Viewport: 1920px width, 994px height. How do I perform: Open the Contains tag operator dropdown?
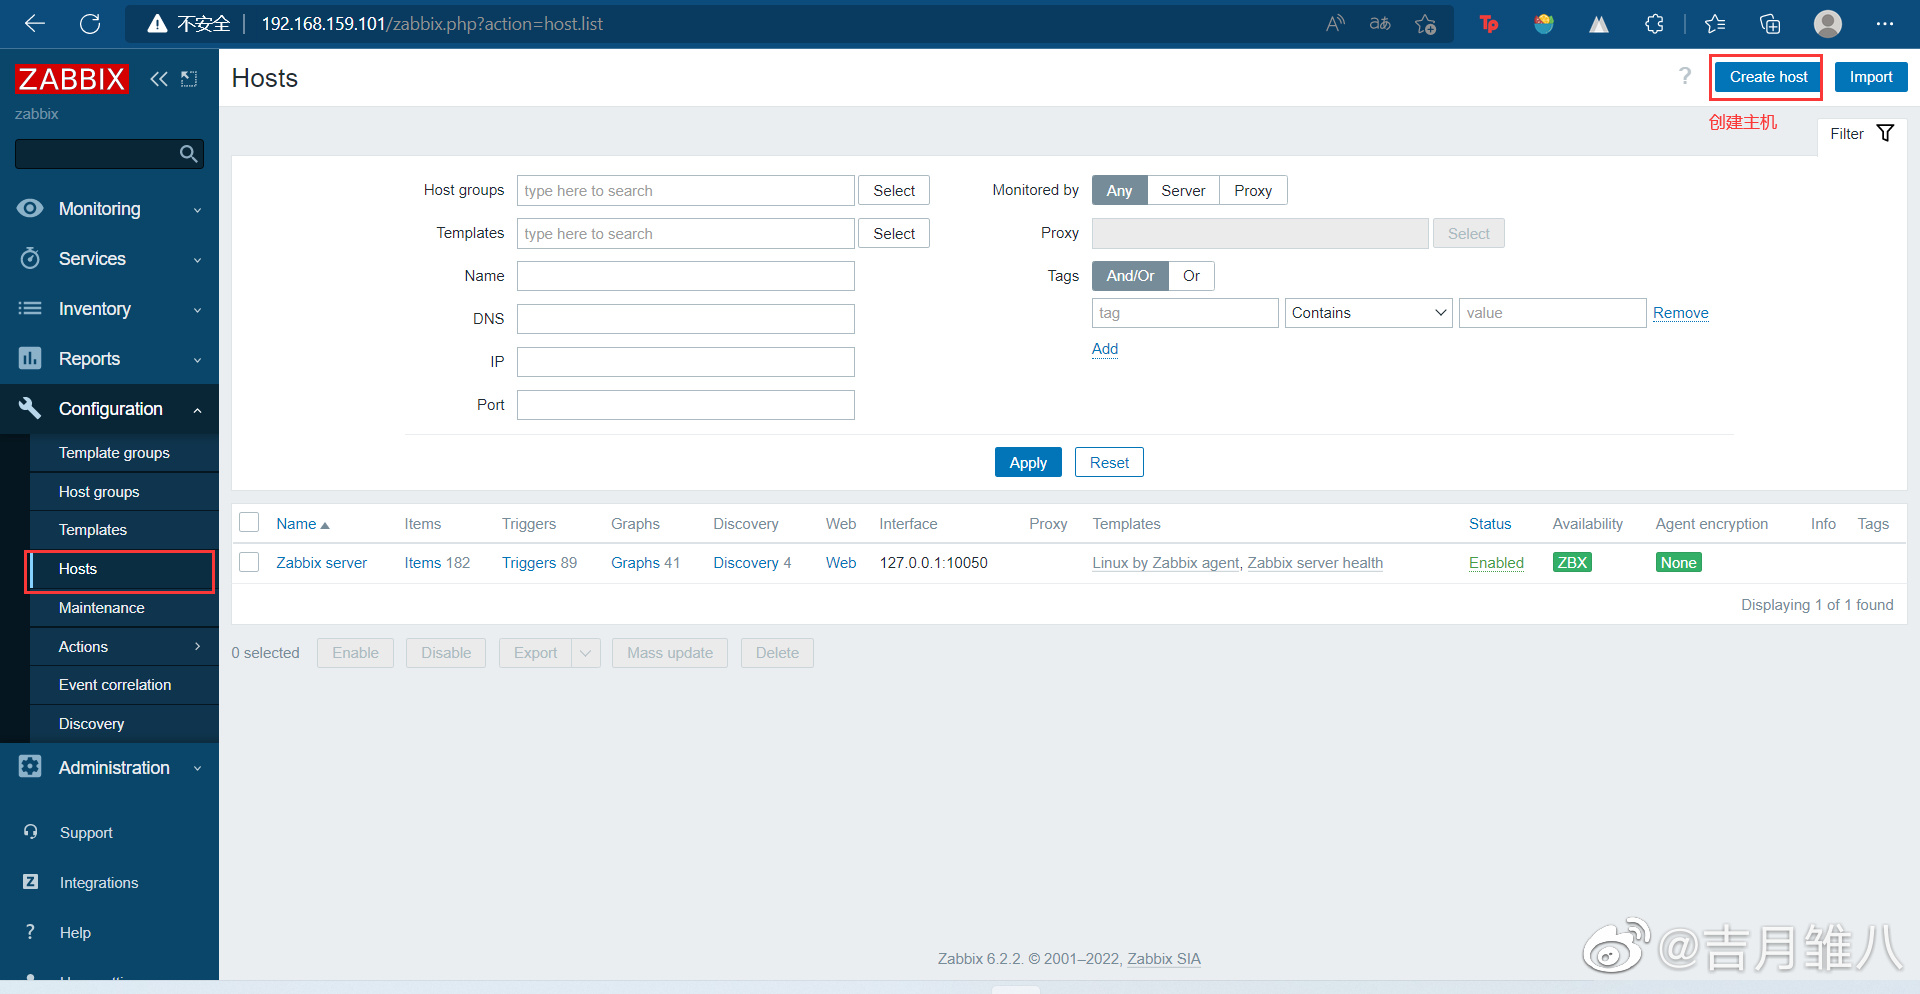[1368, 313]
